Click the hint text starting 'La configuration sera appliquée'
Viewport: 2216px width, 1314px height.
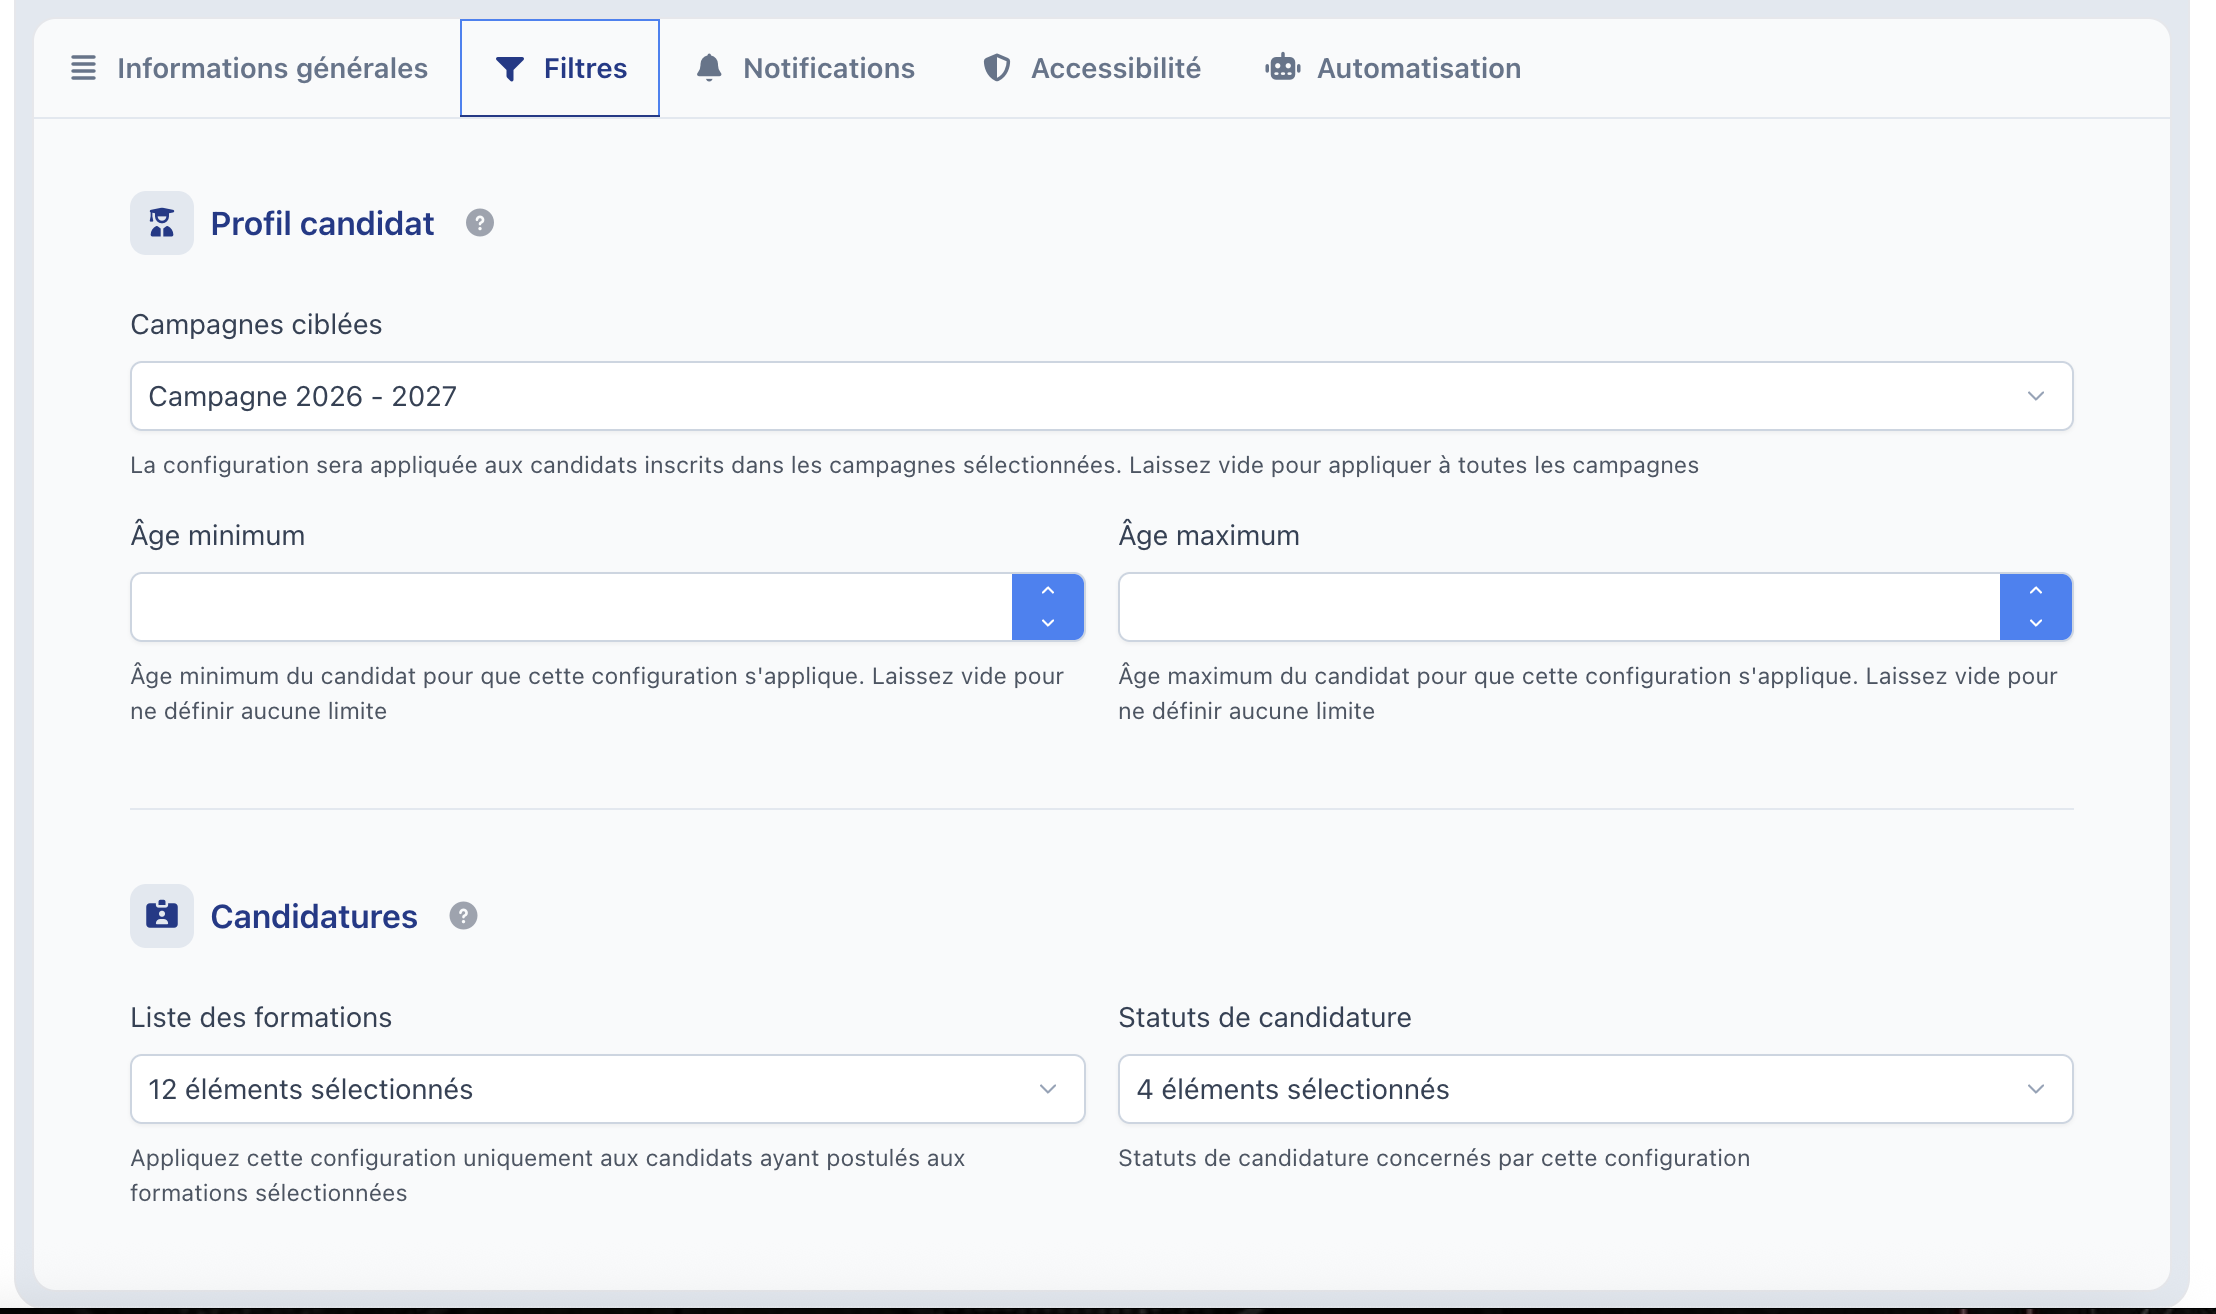[914, 465]
